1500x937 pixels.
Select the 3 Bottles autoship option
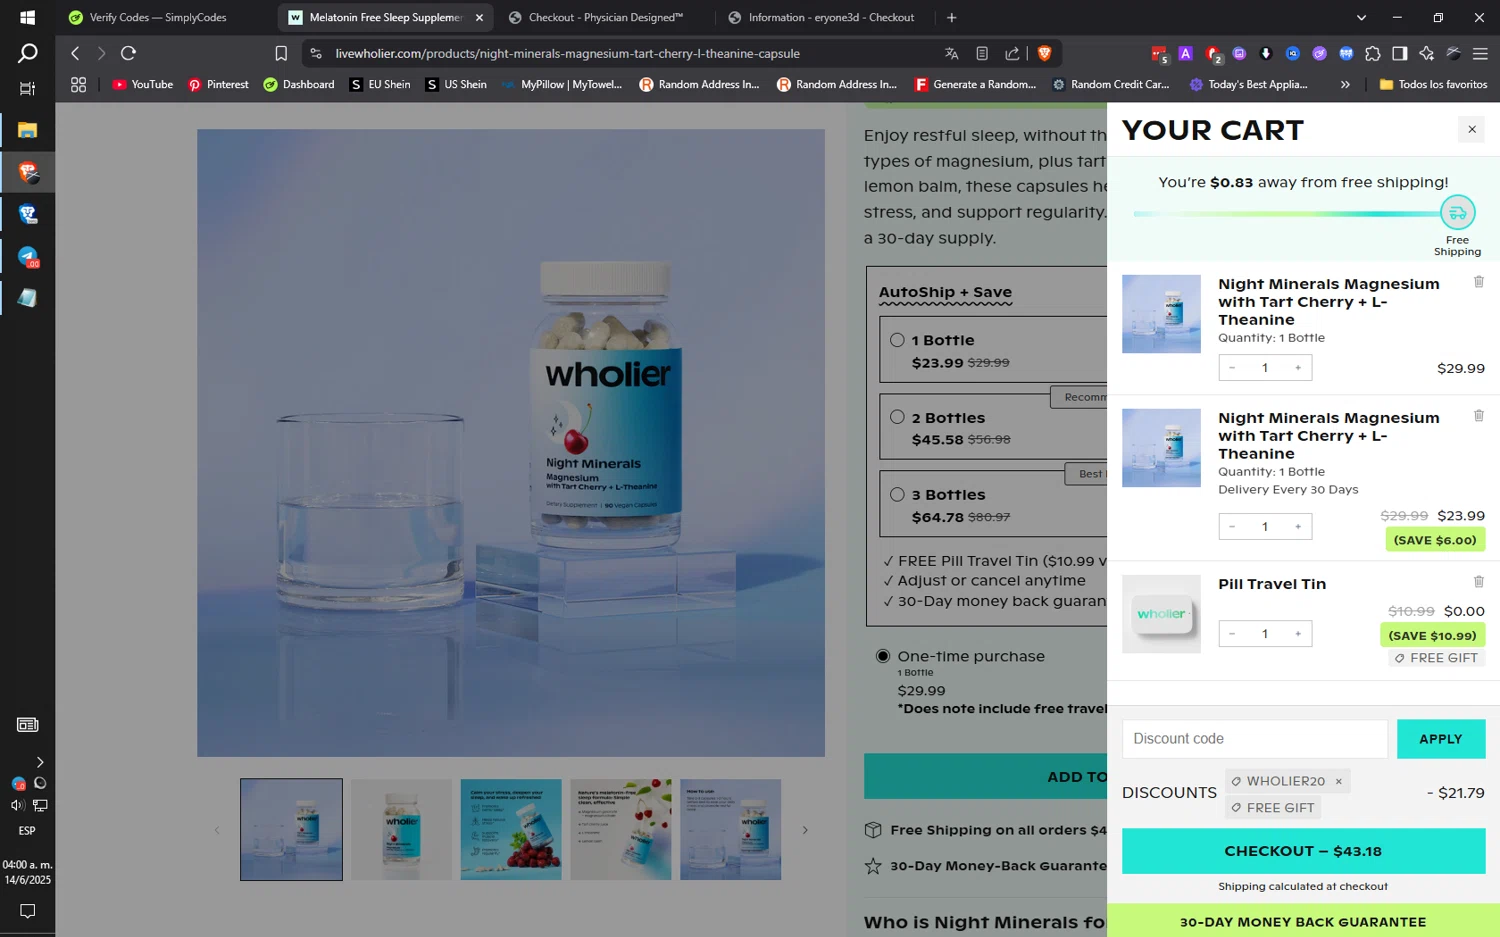897,494
